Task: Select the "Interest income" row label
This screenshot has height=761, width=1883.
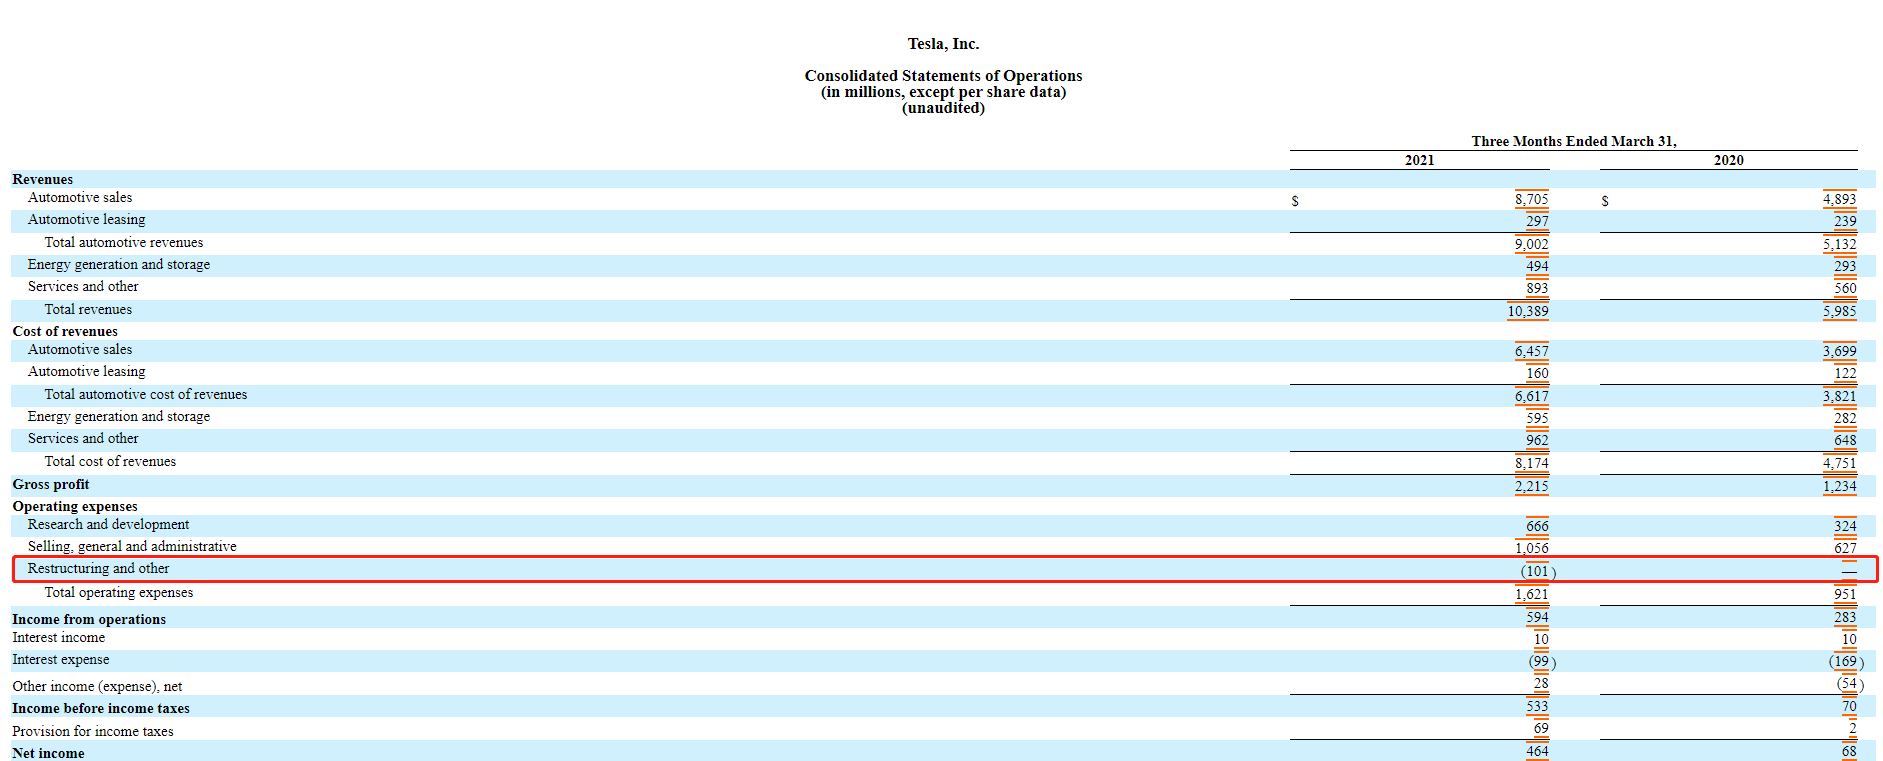Action: [58, 637]
